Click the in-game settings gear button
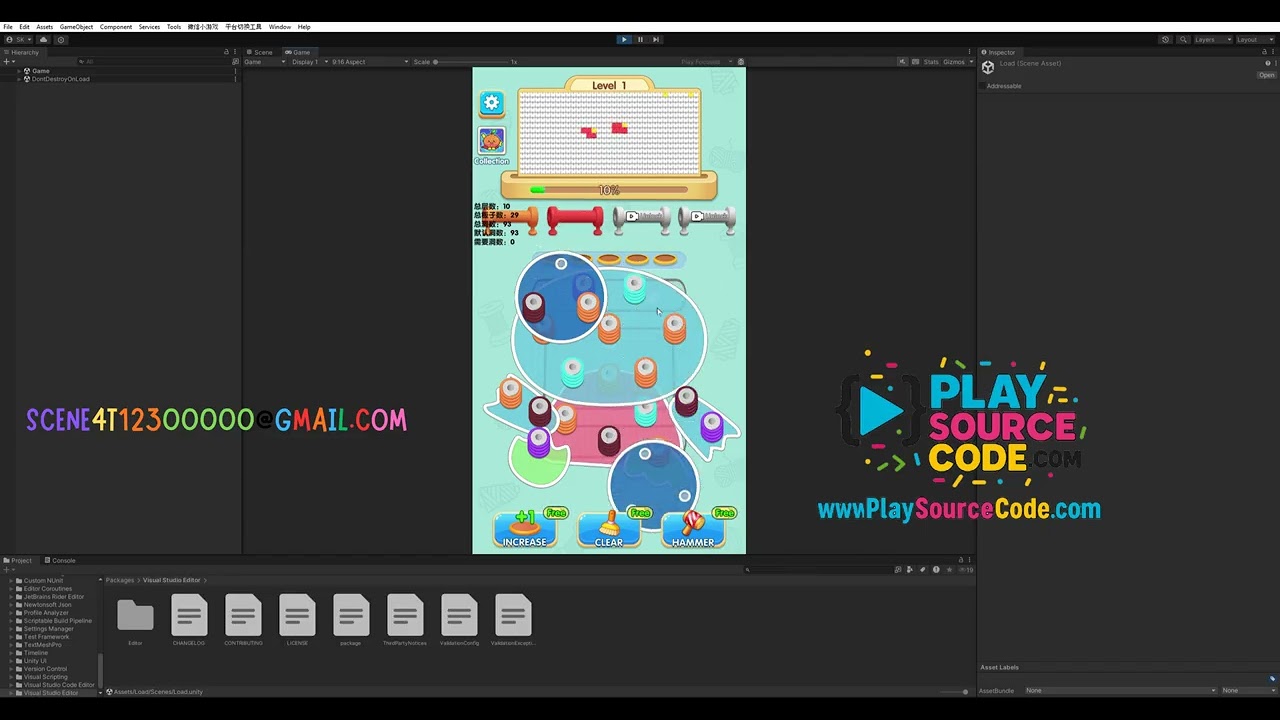 click(x=491, y=102)
